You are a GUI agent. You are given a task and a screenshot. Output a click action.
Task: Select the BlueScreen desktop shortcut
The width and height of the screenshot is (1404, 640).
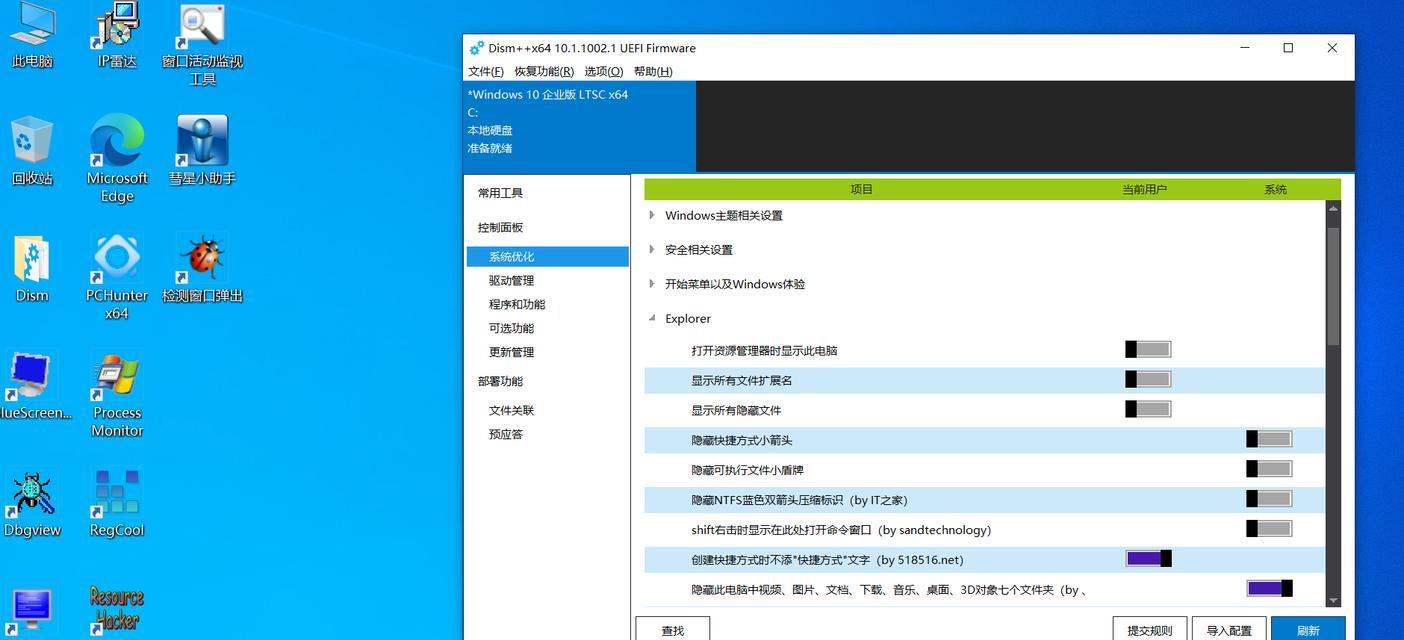click(36, 387)
